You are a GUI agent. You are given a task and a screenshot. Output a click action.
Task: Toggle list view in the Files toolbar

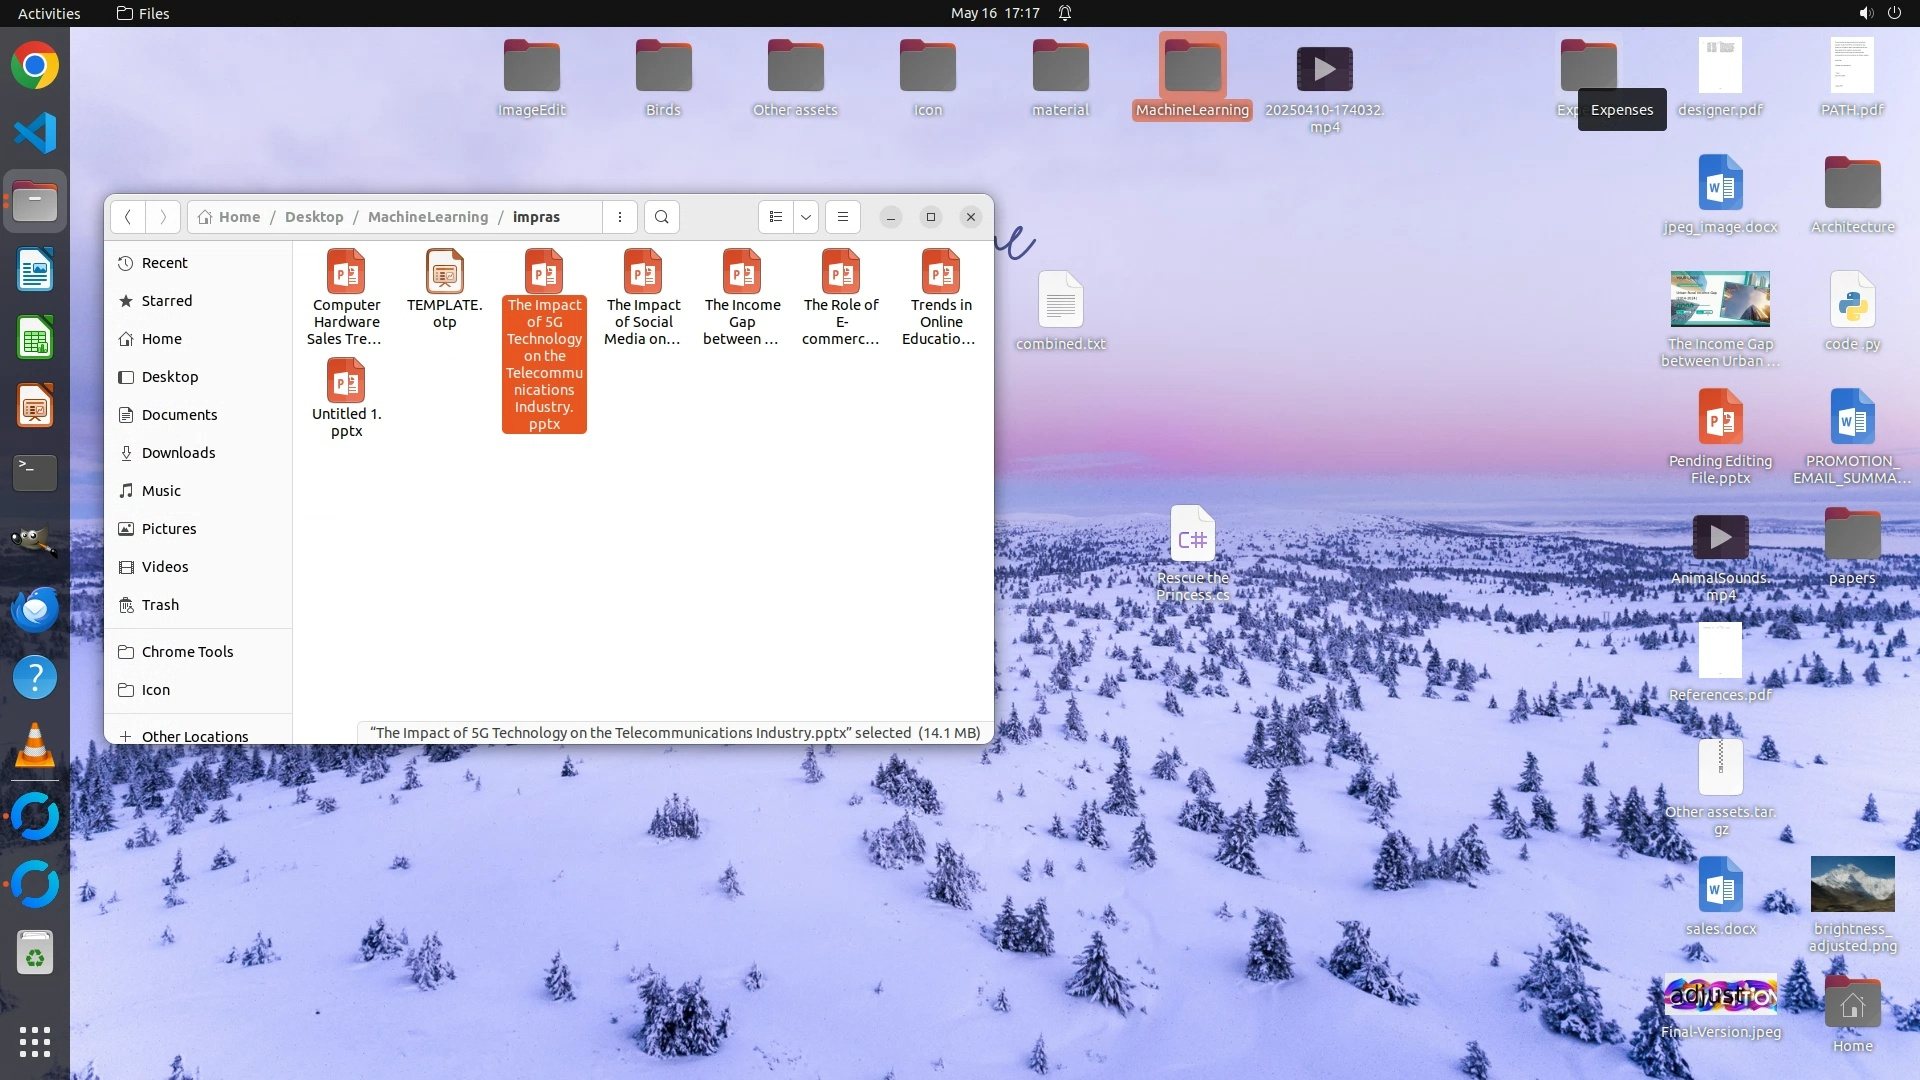pos(776,217)
